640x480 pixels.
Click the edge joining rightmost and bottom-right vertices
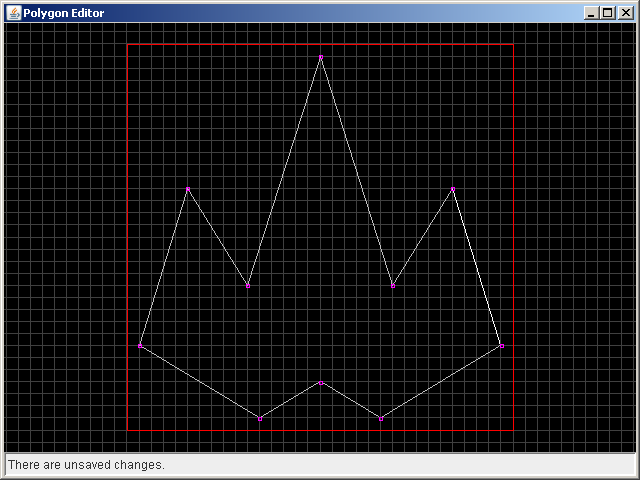(441, 382)
